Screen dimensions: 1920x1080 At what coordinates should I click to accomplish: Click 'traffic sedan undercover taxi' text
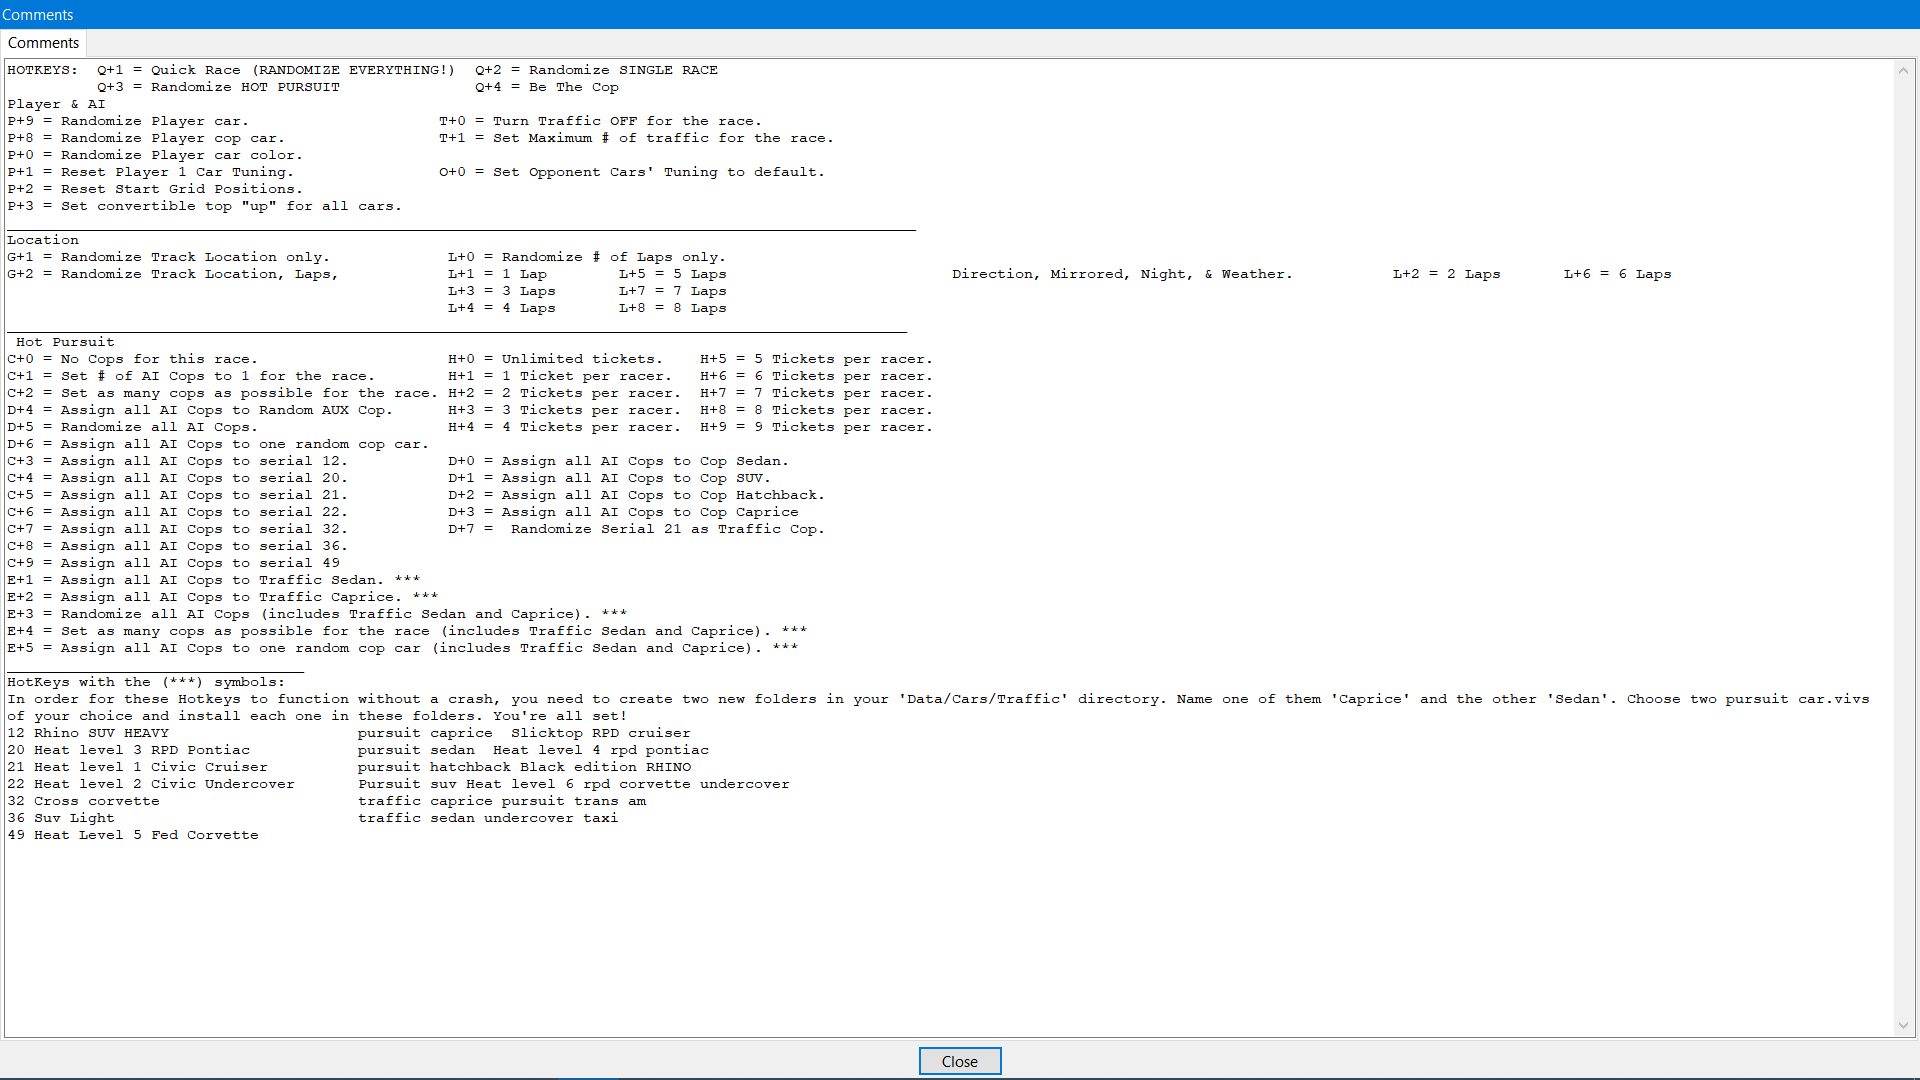(x=488, y=818)
